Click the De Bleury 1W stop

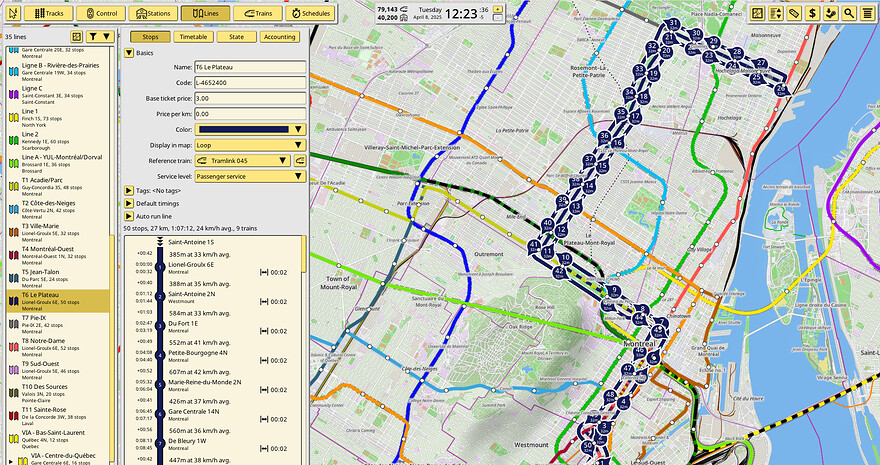point(213,445)
